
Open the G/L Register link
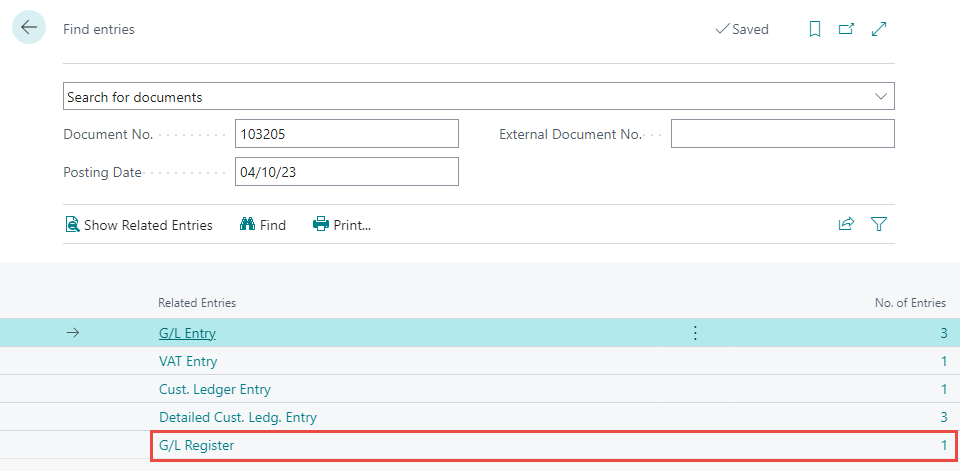tap(197, 445)
